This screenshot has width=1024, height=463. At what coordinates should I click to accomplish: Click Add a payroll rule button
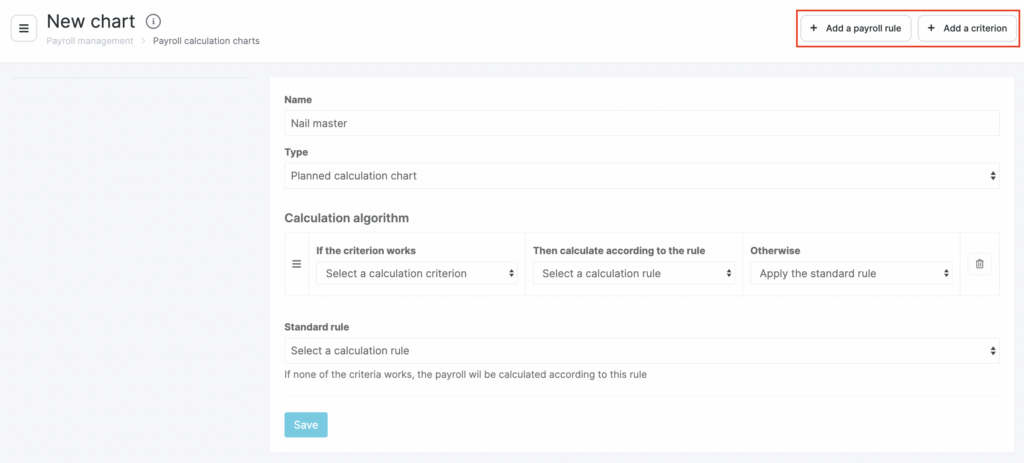click(x=856, y=29)
